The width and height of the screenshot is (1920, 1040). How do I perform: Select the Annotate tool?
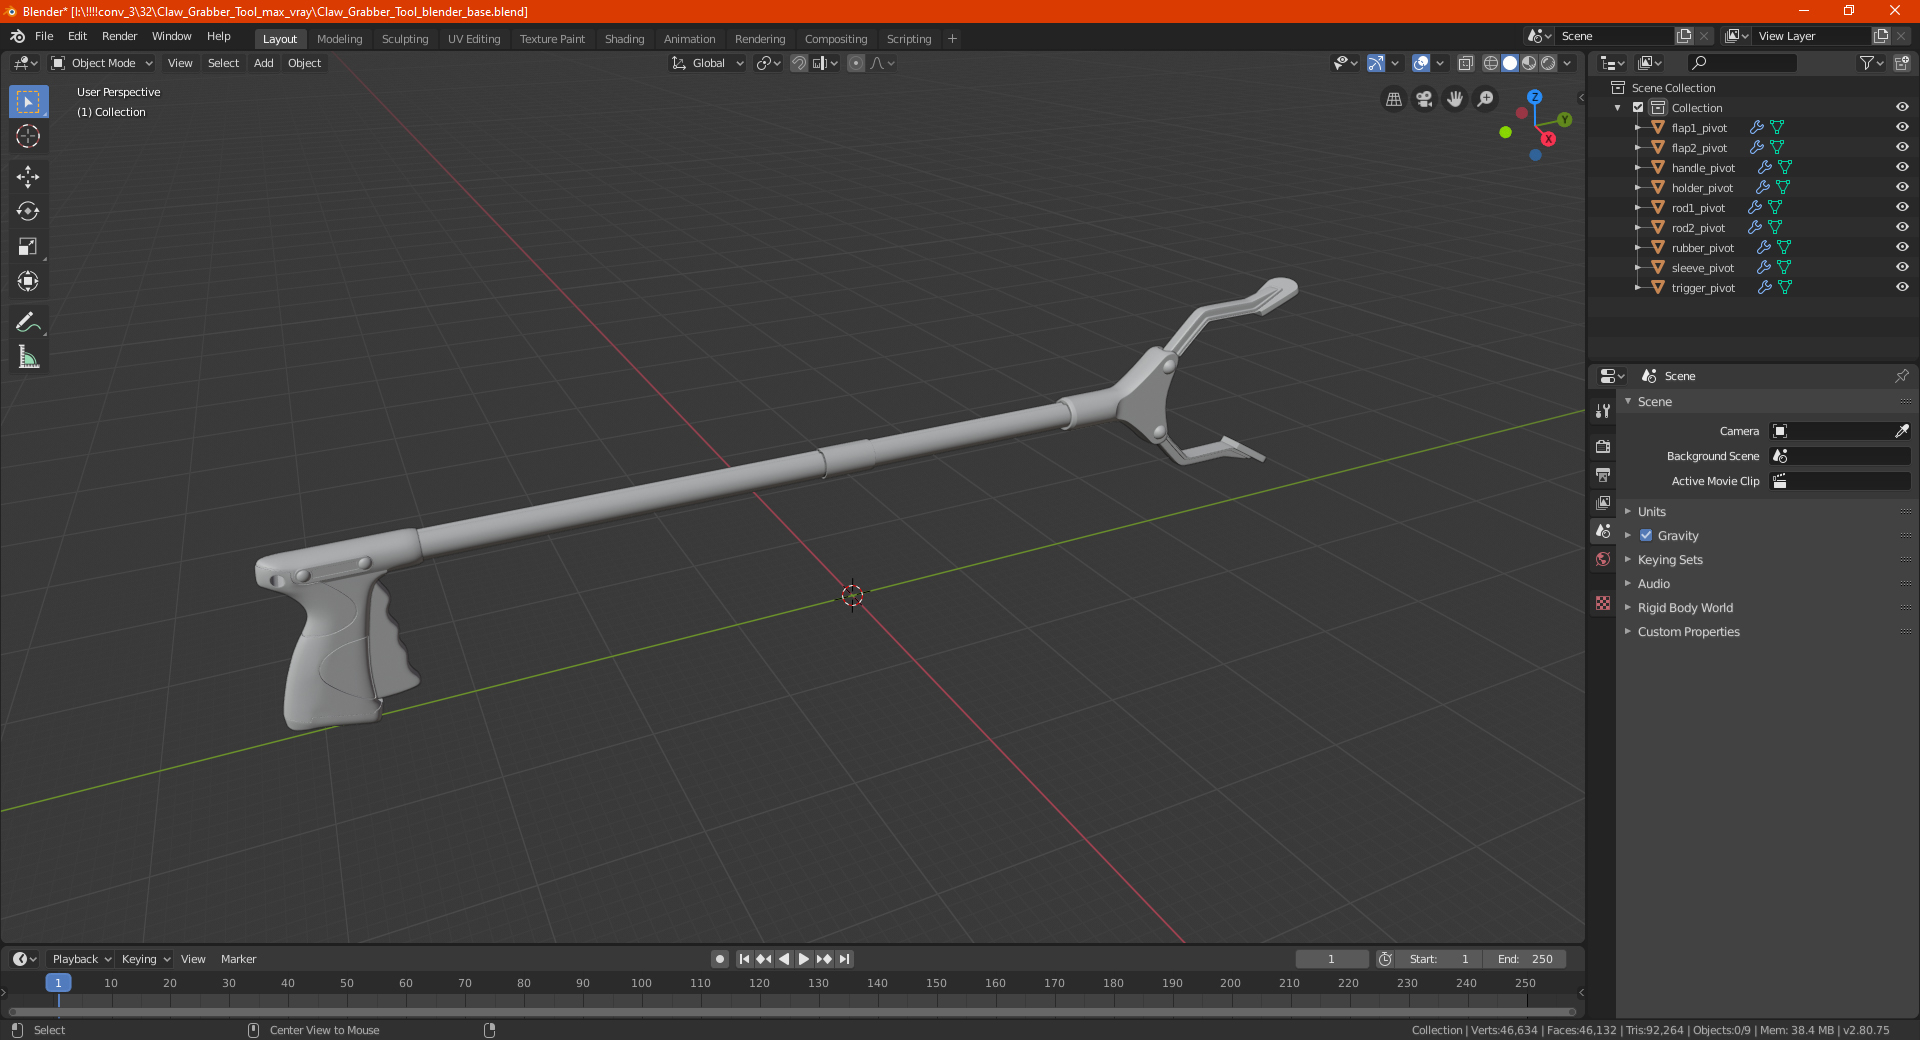[28, 322]
